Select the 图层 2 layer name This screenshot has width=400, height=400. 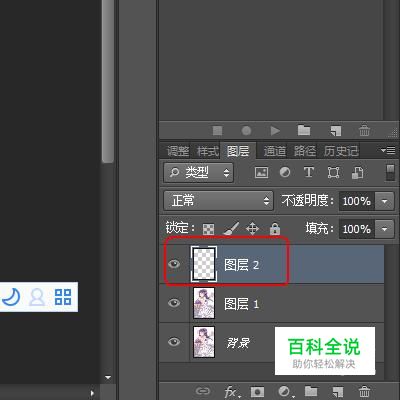(x=242, y=265)
